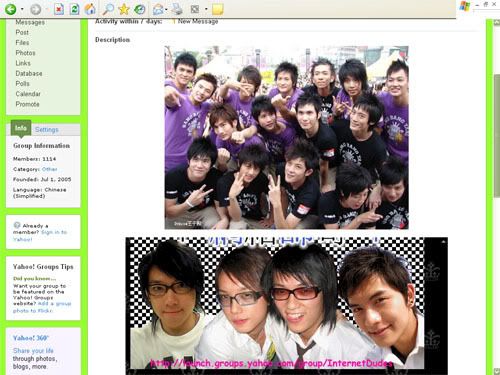
Task: Open Post in the sidebar
Action: tap(22, 32)
